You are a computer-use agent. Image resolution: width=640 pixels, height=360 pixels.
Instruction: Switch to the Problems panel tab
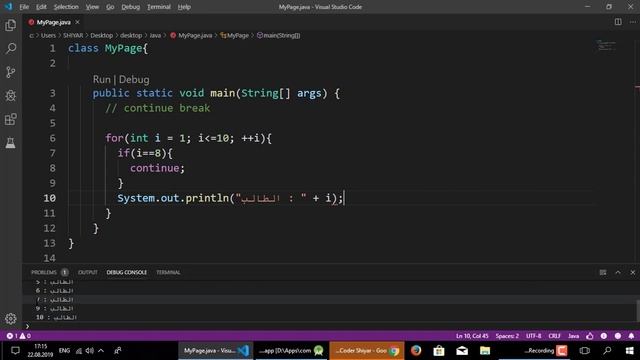[x=44, y=272]
